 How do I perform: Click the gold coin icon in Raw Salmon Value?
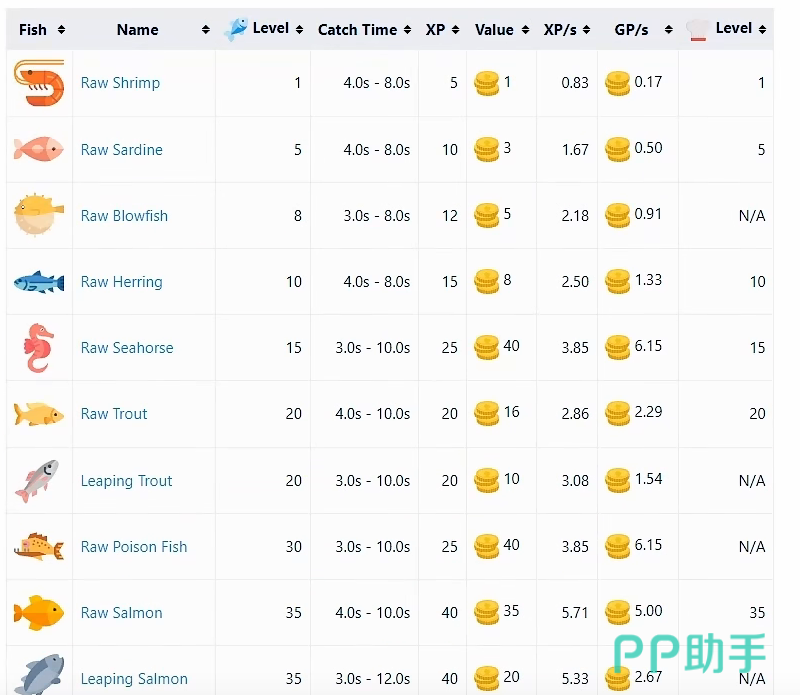click(486, 613)
